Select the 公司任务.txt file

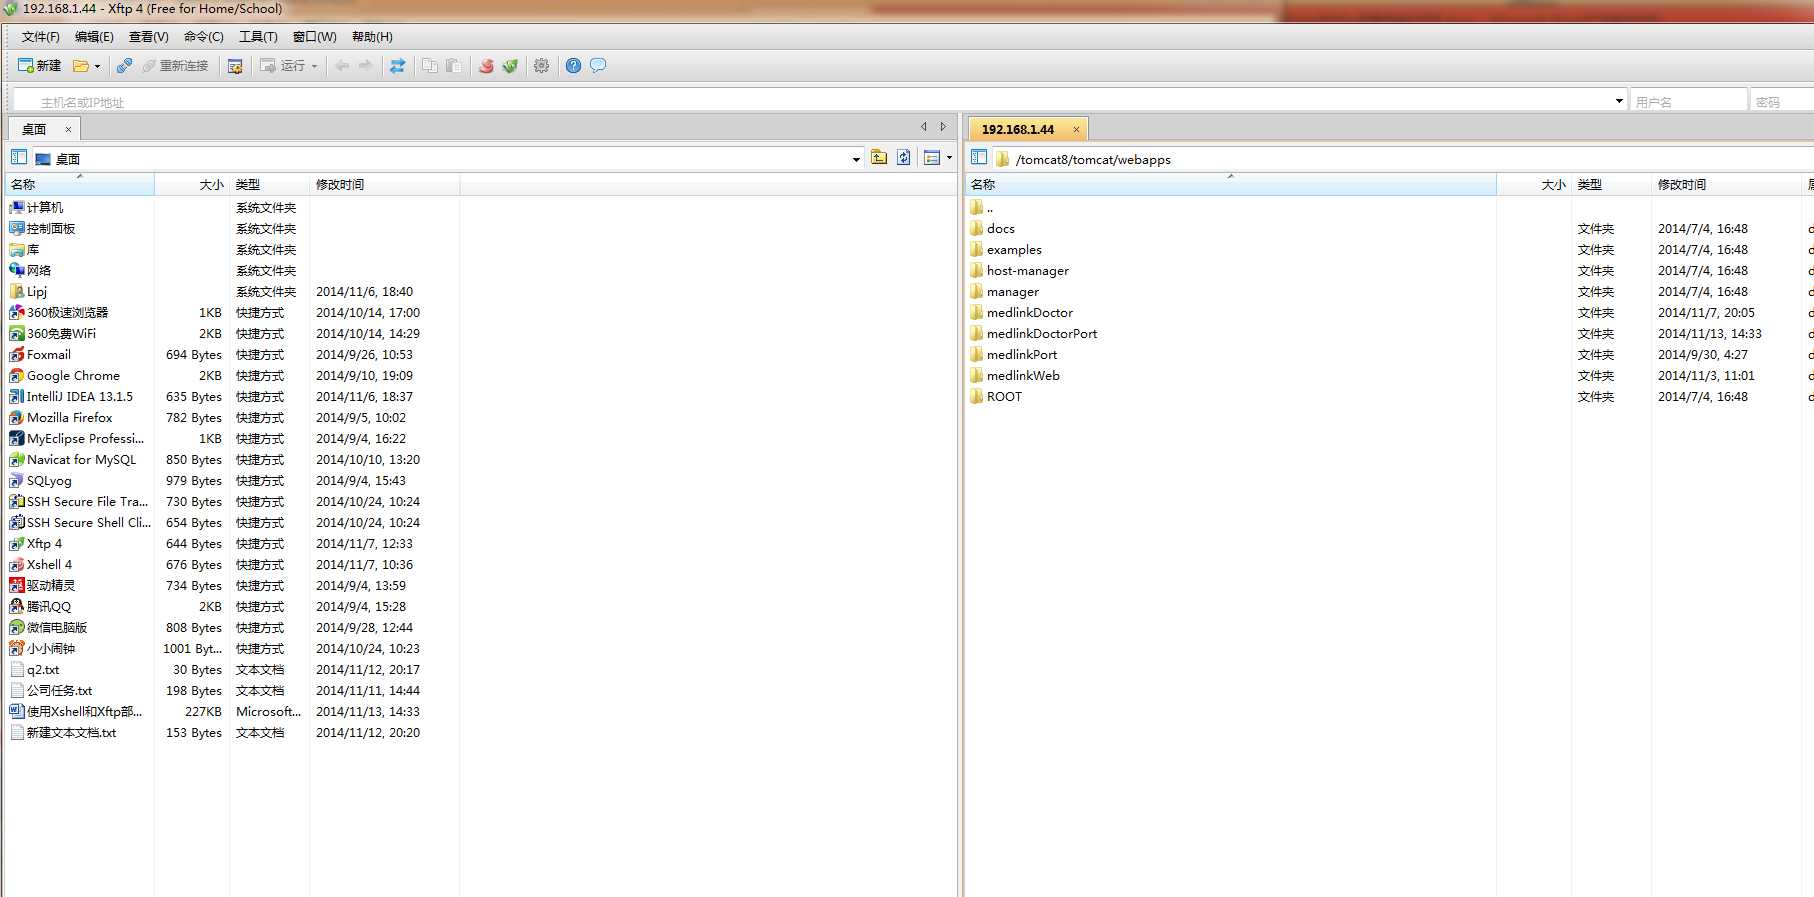[59, 691]
